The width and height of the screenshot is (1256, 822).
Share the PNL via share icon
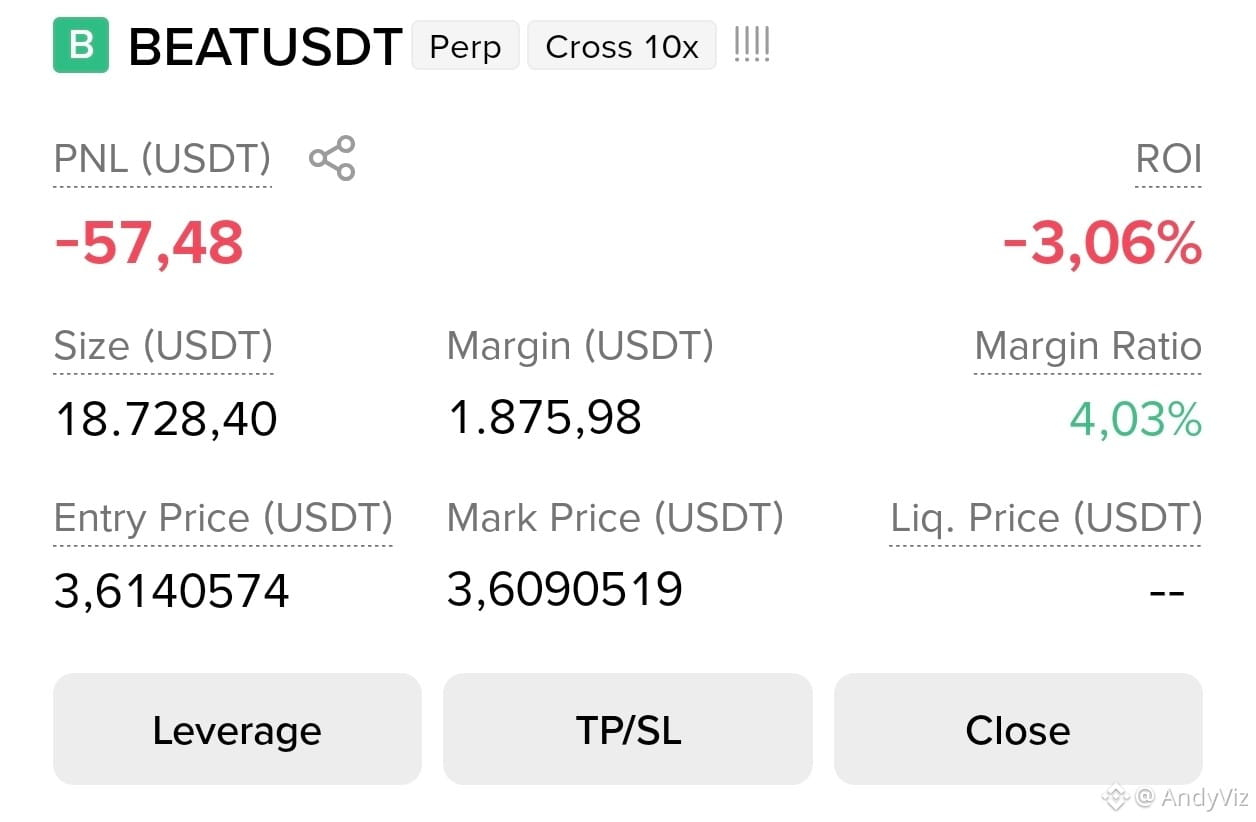coord(332,158)
